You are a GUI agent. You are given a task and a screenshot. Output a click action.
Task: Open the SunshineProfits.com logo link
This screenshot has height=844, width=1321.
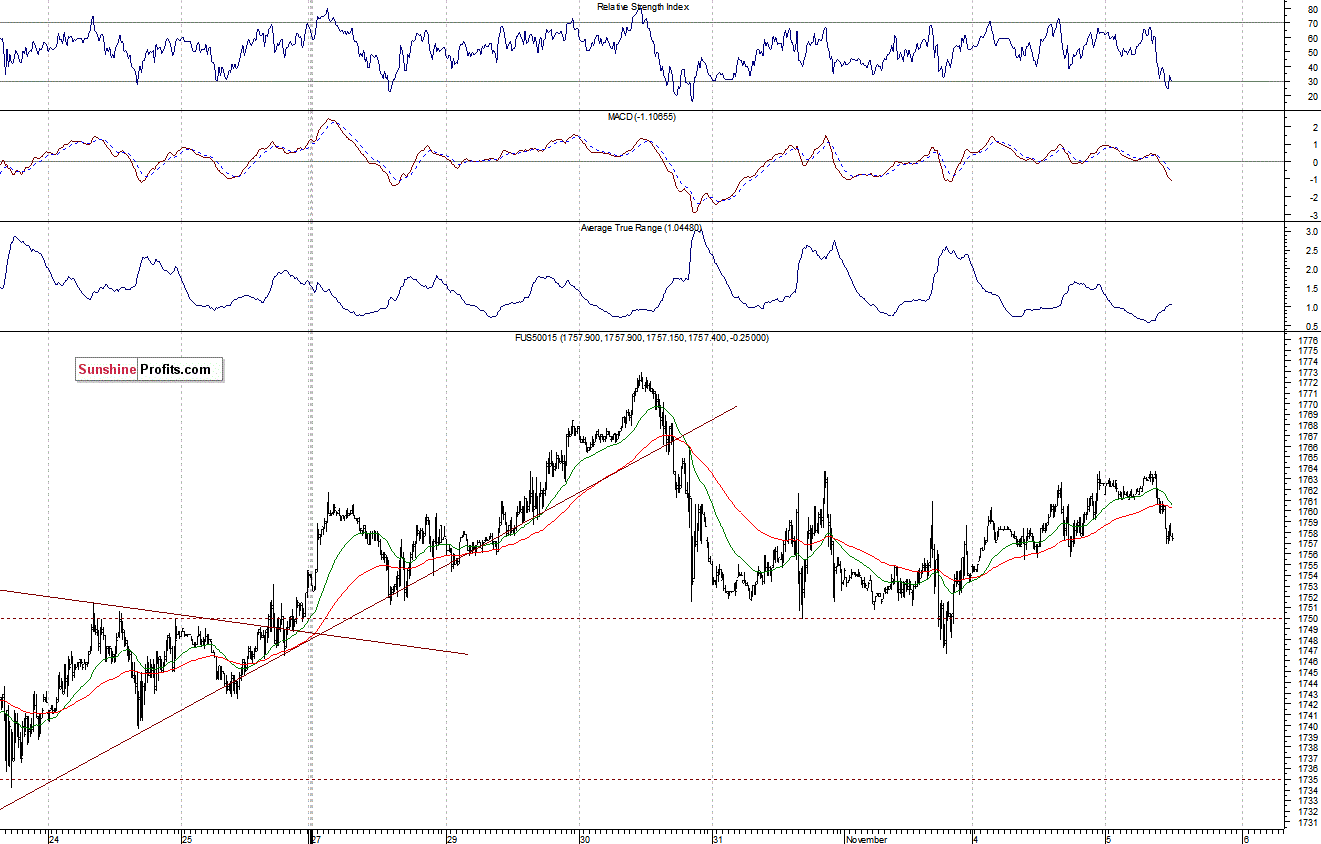149,370
